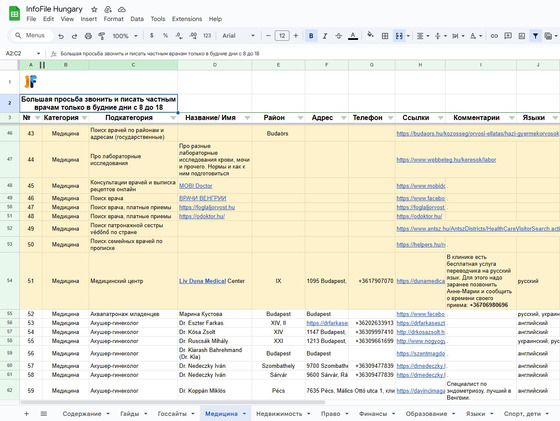This screenshot has height=421, width=560.
Task: Toggle Italic formatting
Action: click(x=325, y=36)
